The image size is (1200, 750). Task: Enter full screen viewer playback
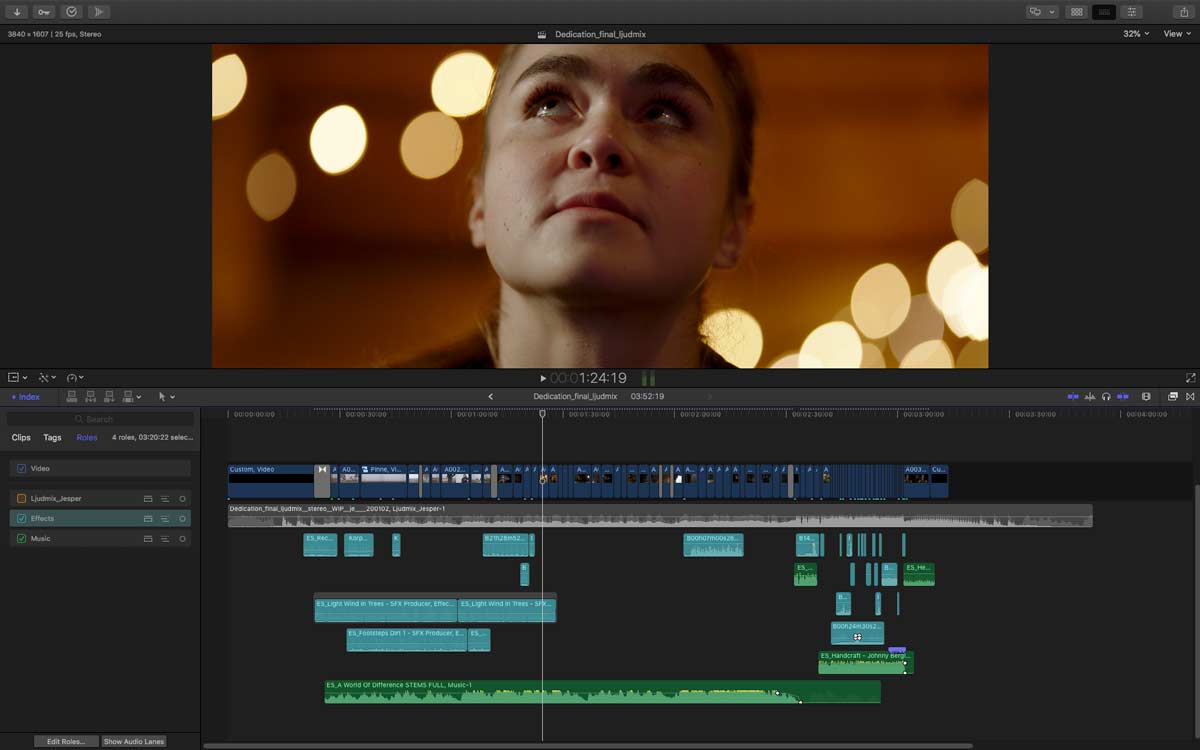coord(1190,378)
